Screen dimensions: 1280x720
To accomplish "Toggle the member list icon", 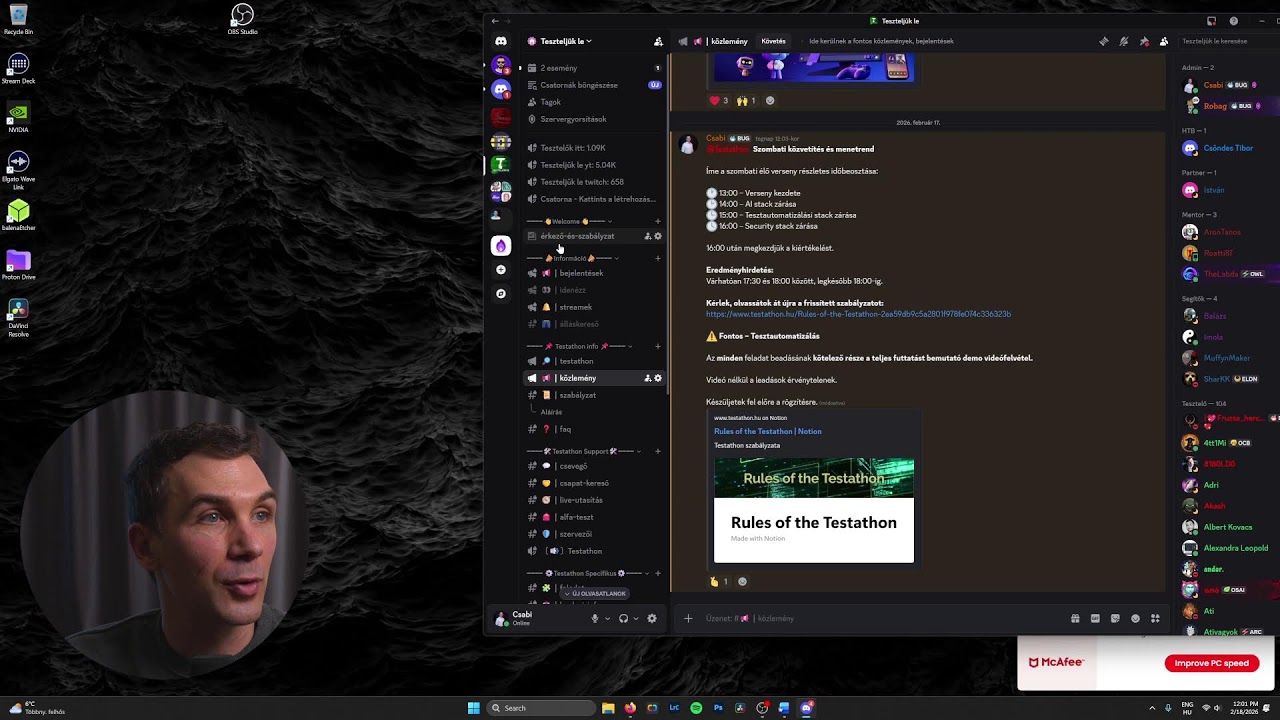I will click(x=1164, y=41).
